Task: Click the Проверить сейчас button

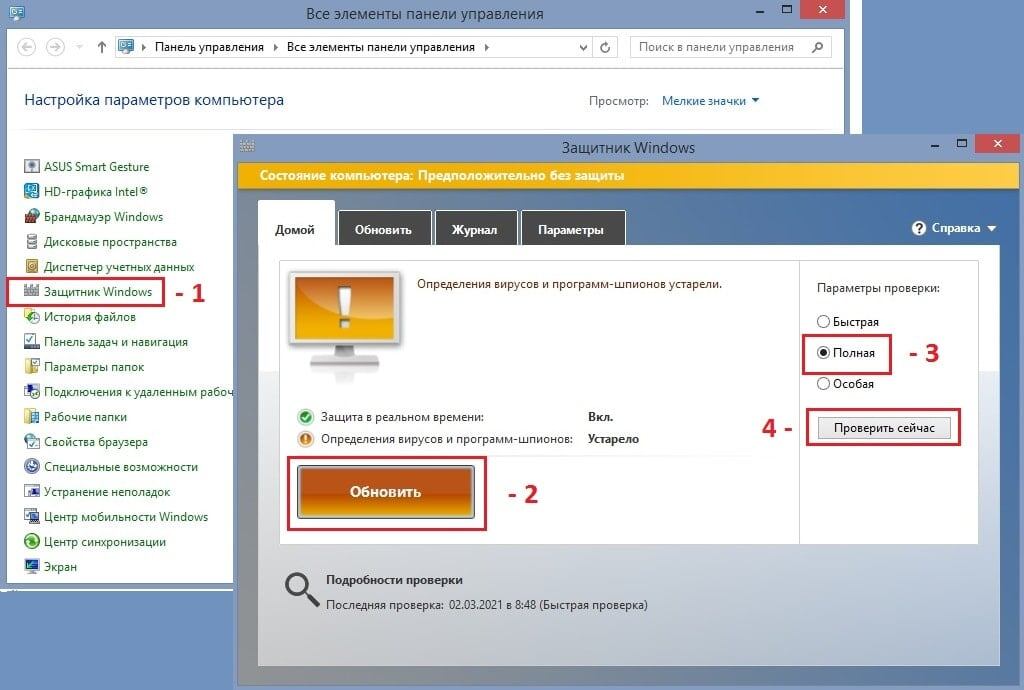Action: 884,428
